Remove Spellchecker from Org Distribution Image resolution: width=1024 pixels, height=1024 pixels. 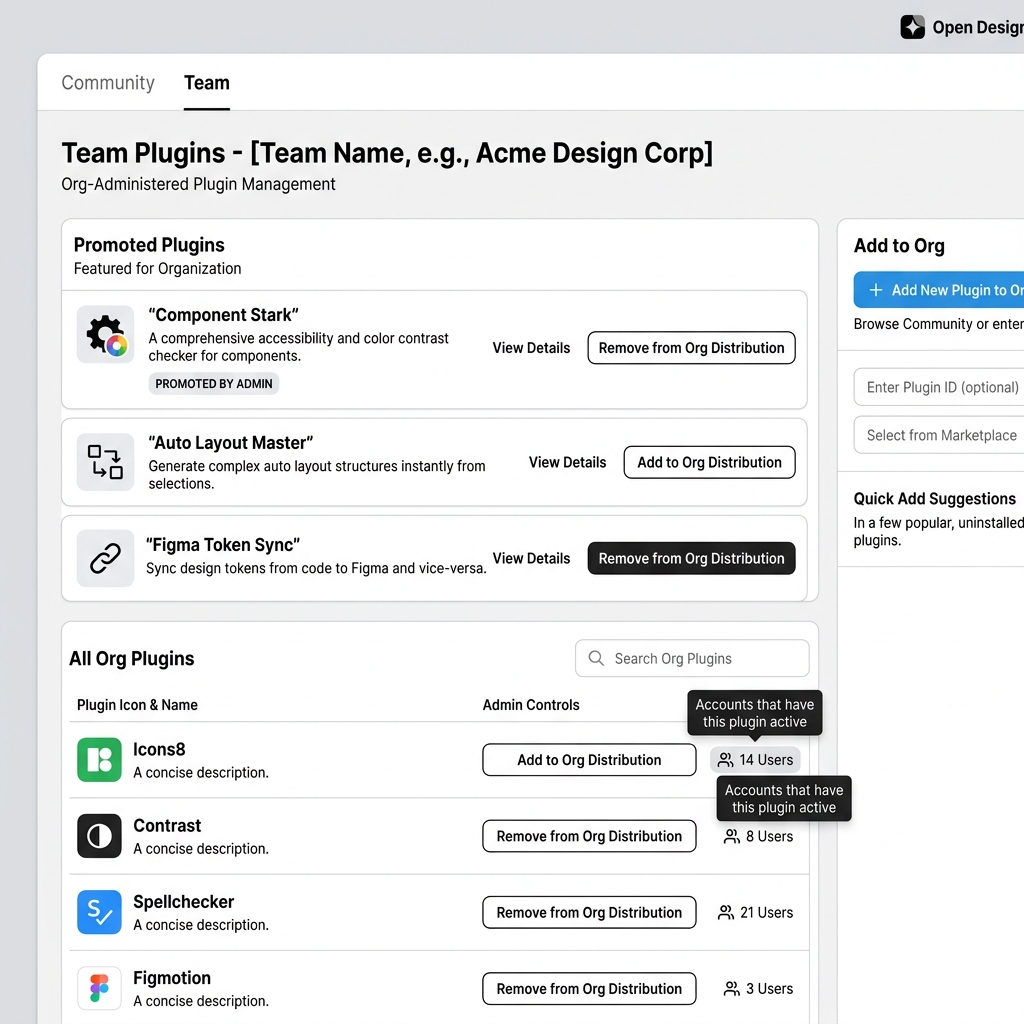coord(589,912)
